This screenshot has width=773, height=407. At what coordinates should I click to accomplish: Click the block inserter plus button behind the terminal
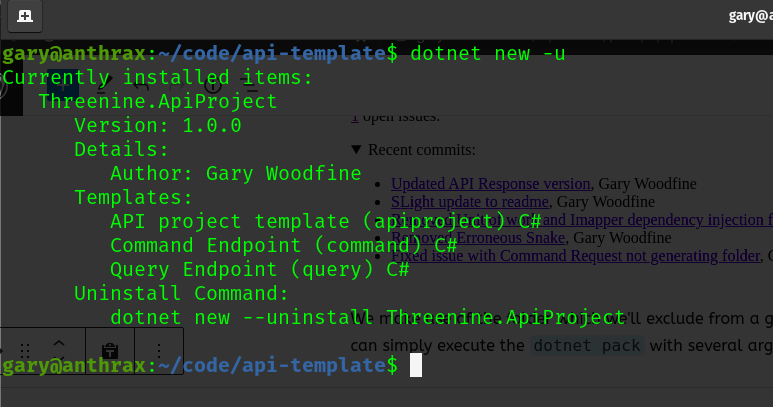tap(63, 87)
